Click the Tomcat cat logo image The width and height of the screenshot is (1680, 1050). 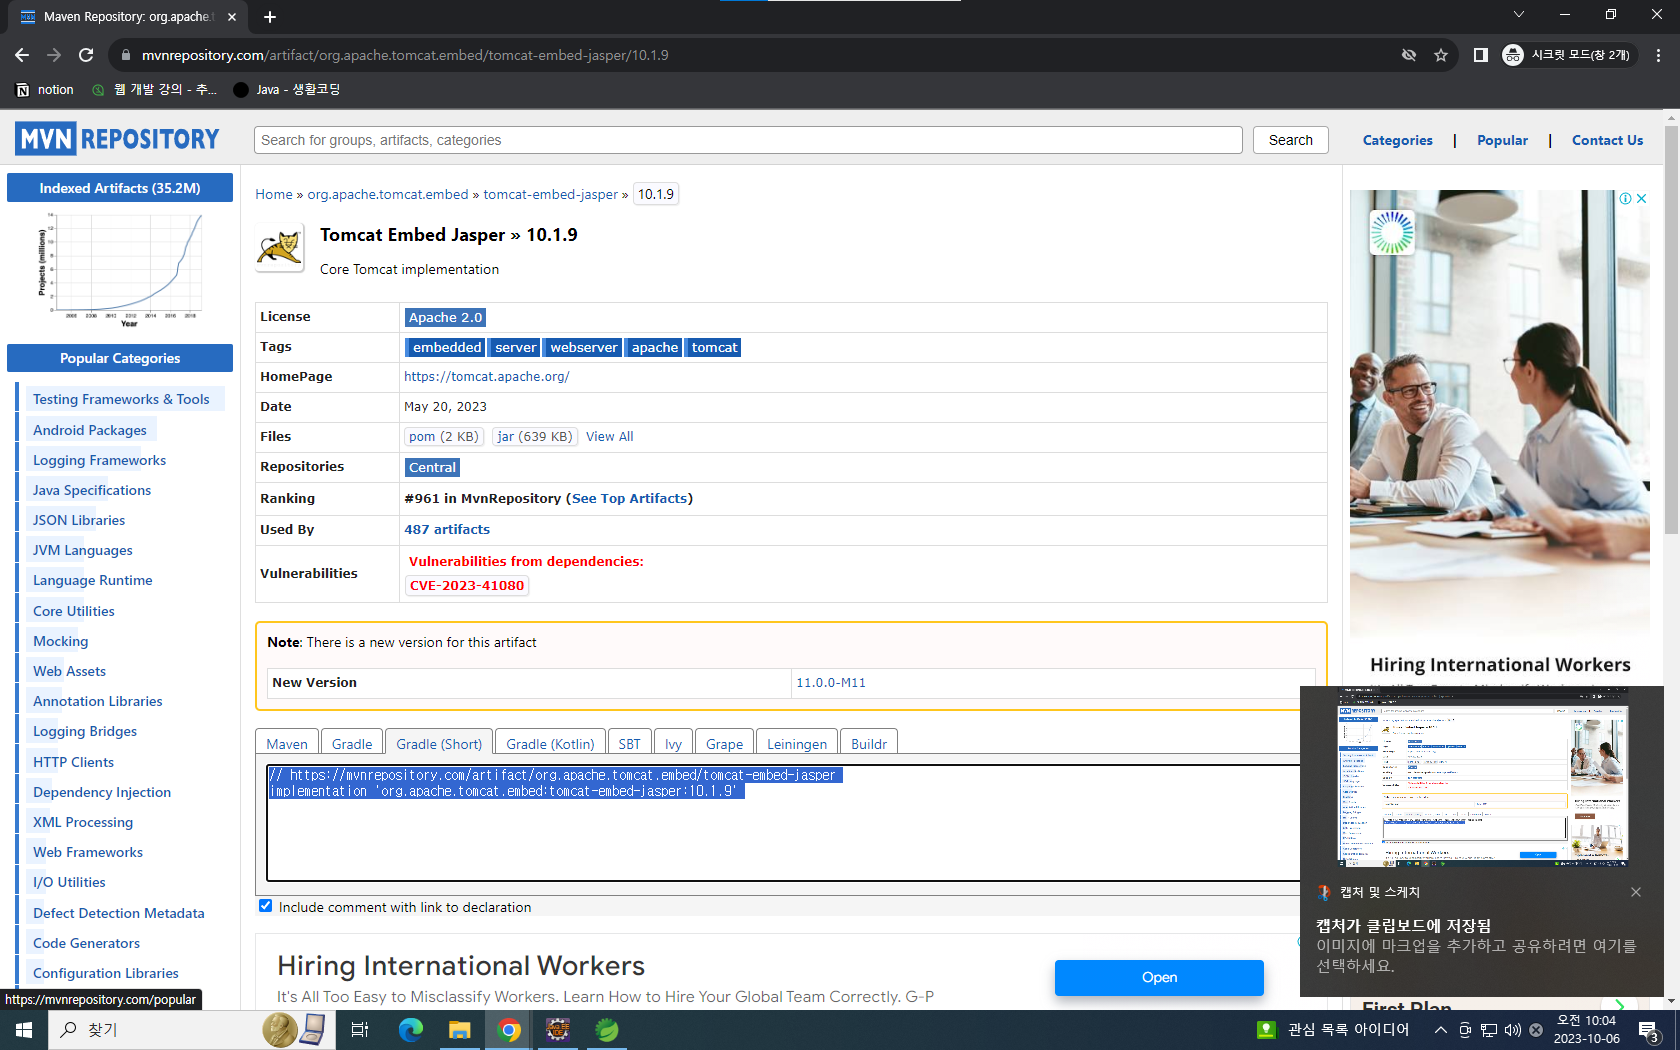click(279, 250)
